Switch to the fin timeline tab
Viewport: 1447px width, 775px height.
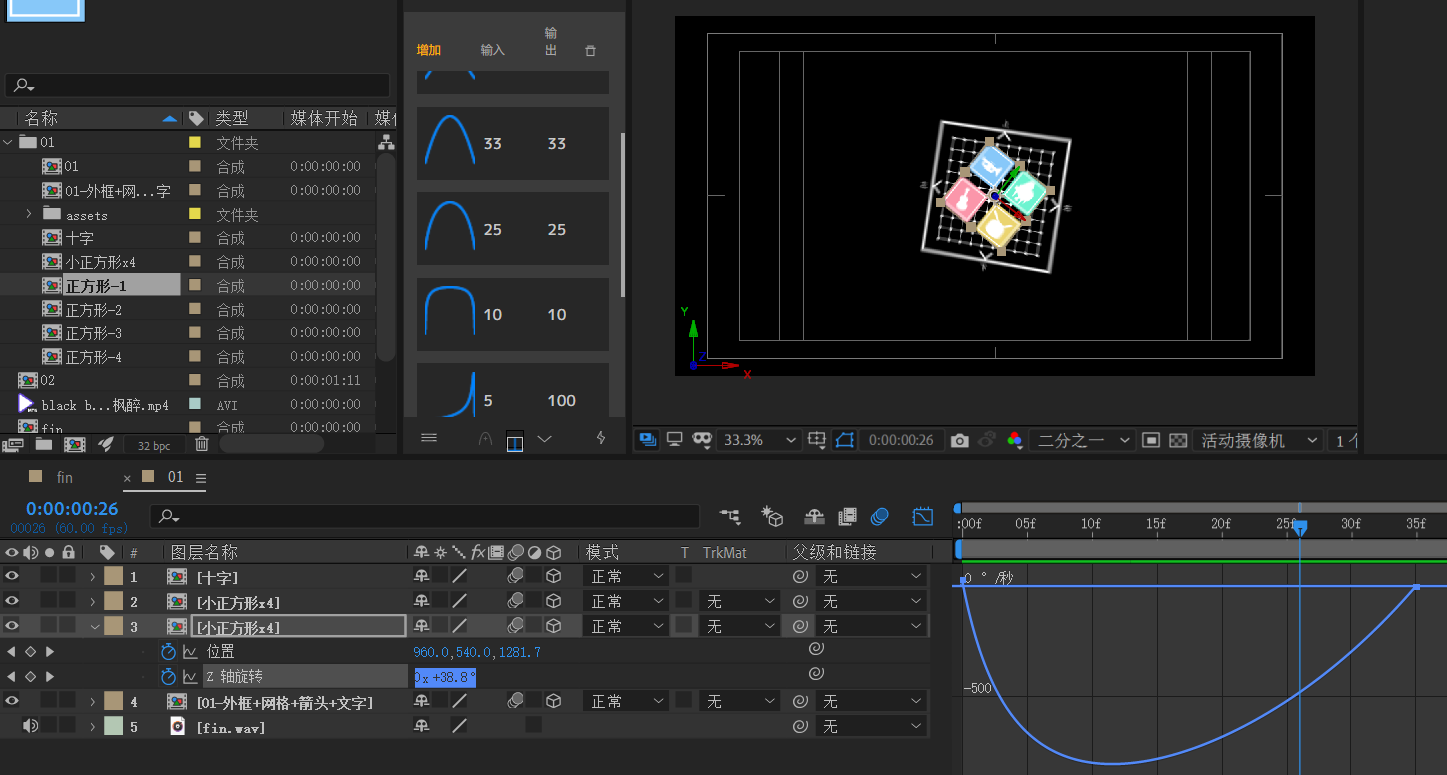point(64,477)
